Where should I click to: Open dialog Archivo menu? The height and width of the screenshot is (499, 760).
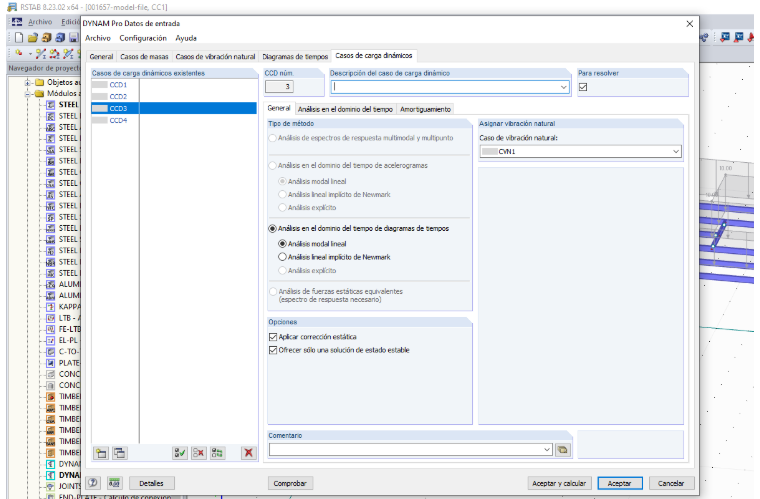tap(98, 38)
